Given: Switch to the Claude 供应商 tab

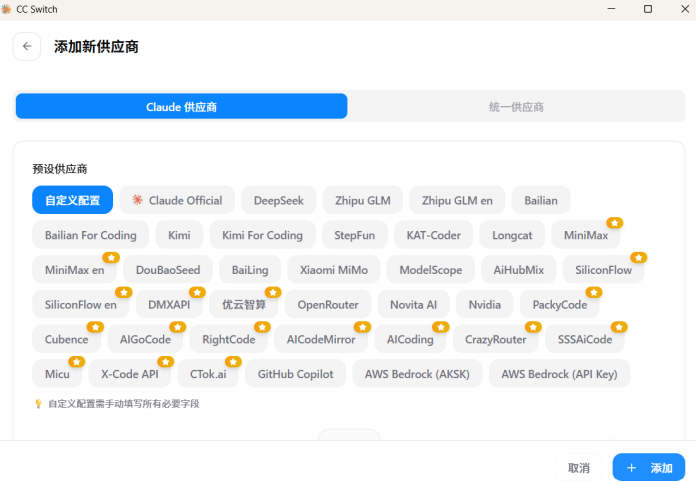Looking at the screenshot, I should click(181, 106).
